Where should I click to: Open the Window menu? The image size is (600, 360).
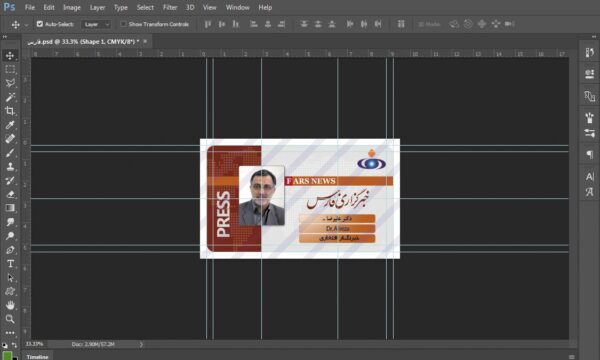(x=237, y=7)
